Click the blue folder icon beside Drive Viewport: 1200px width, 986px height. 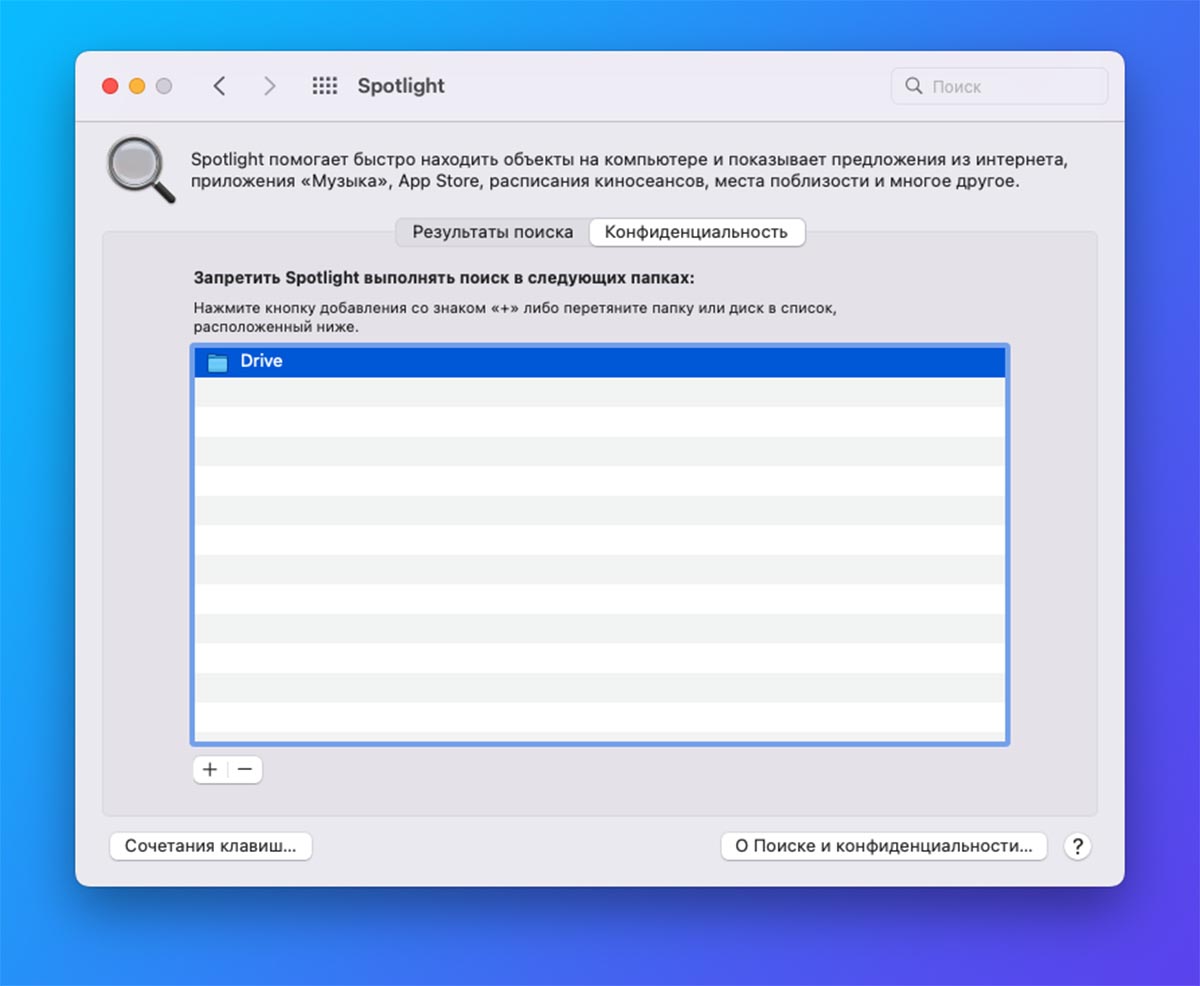click(x=217, y=362)
